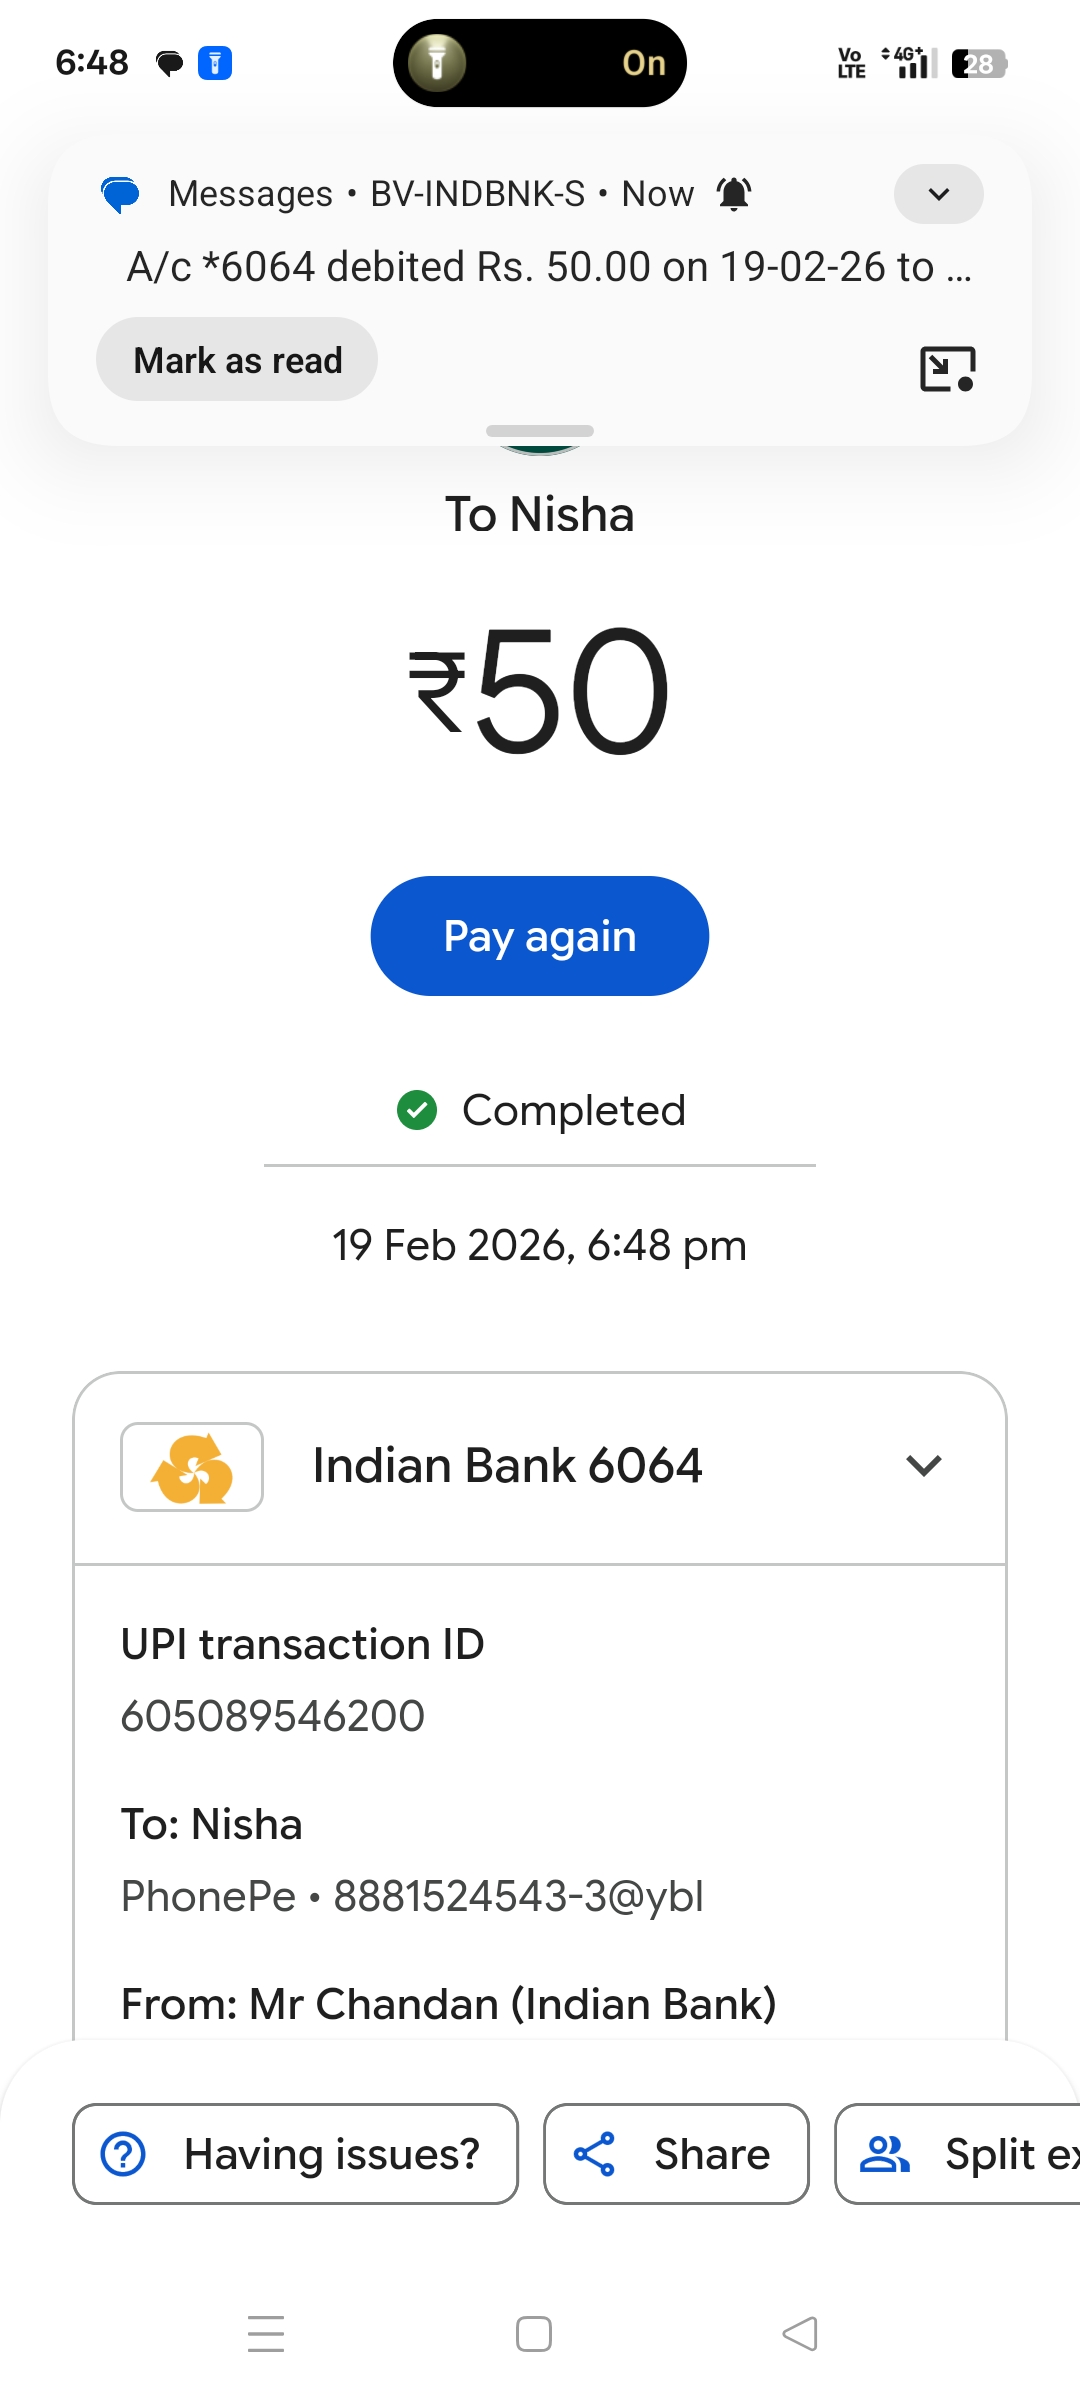This screenshot has width=1080, height=2400.
Task: Tap the notification bell alert icon
Action: coord(734,194)
